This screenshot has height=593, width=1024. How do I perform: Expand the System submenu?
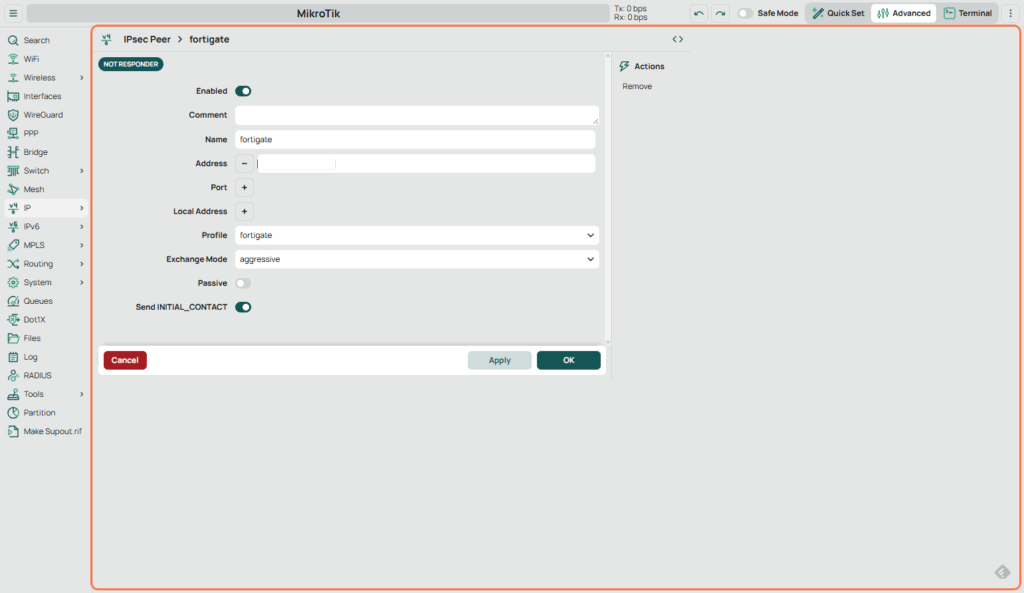click(82, 283)
